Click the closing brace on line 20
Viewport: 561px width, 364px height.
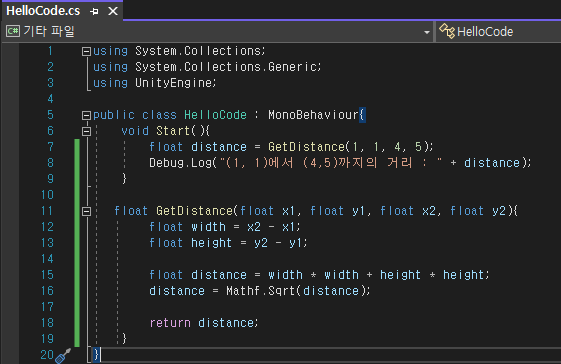96,355
